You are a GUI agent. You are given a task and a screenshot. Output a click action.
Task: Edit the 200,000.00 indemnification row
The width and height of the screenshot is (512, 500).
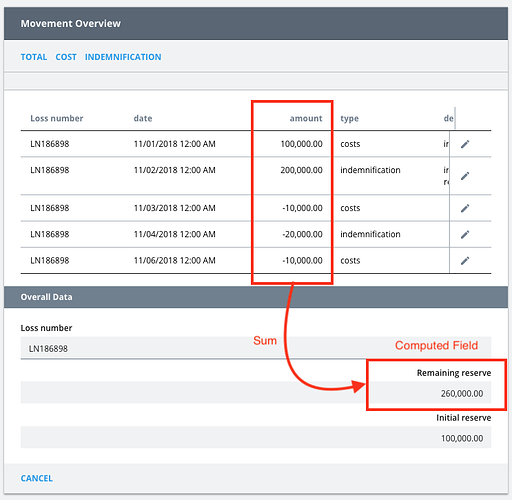pos(465,176)
